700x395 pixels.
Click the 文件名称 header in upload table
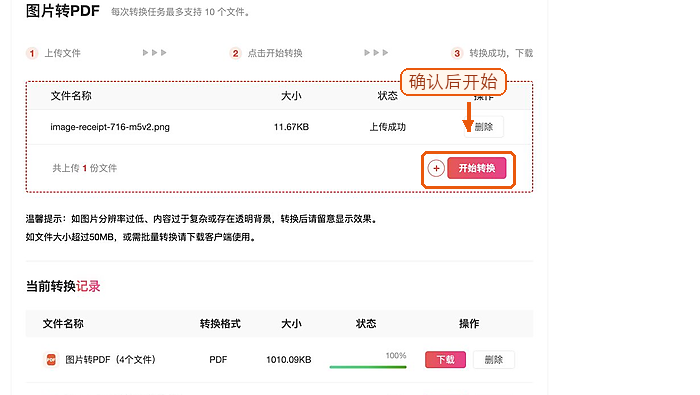71,96
